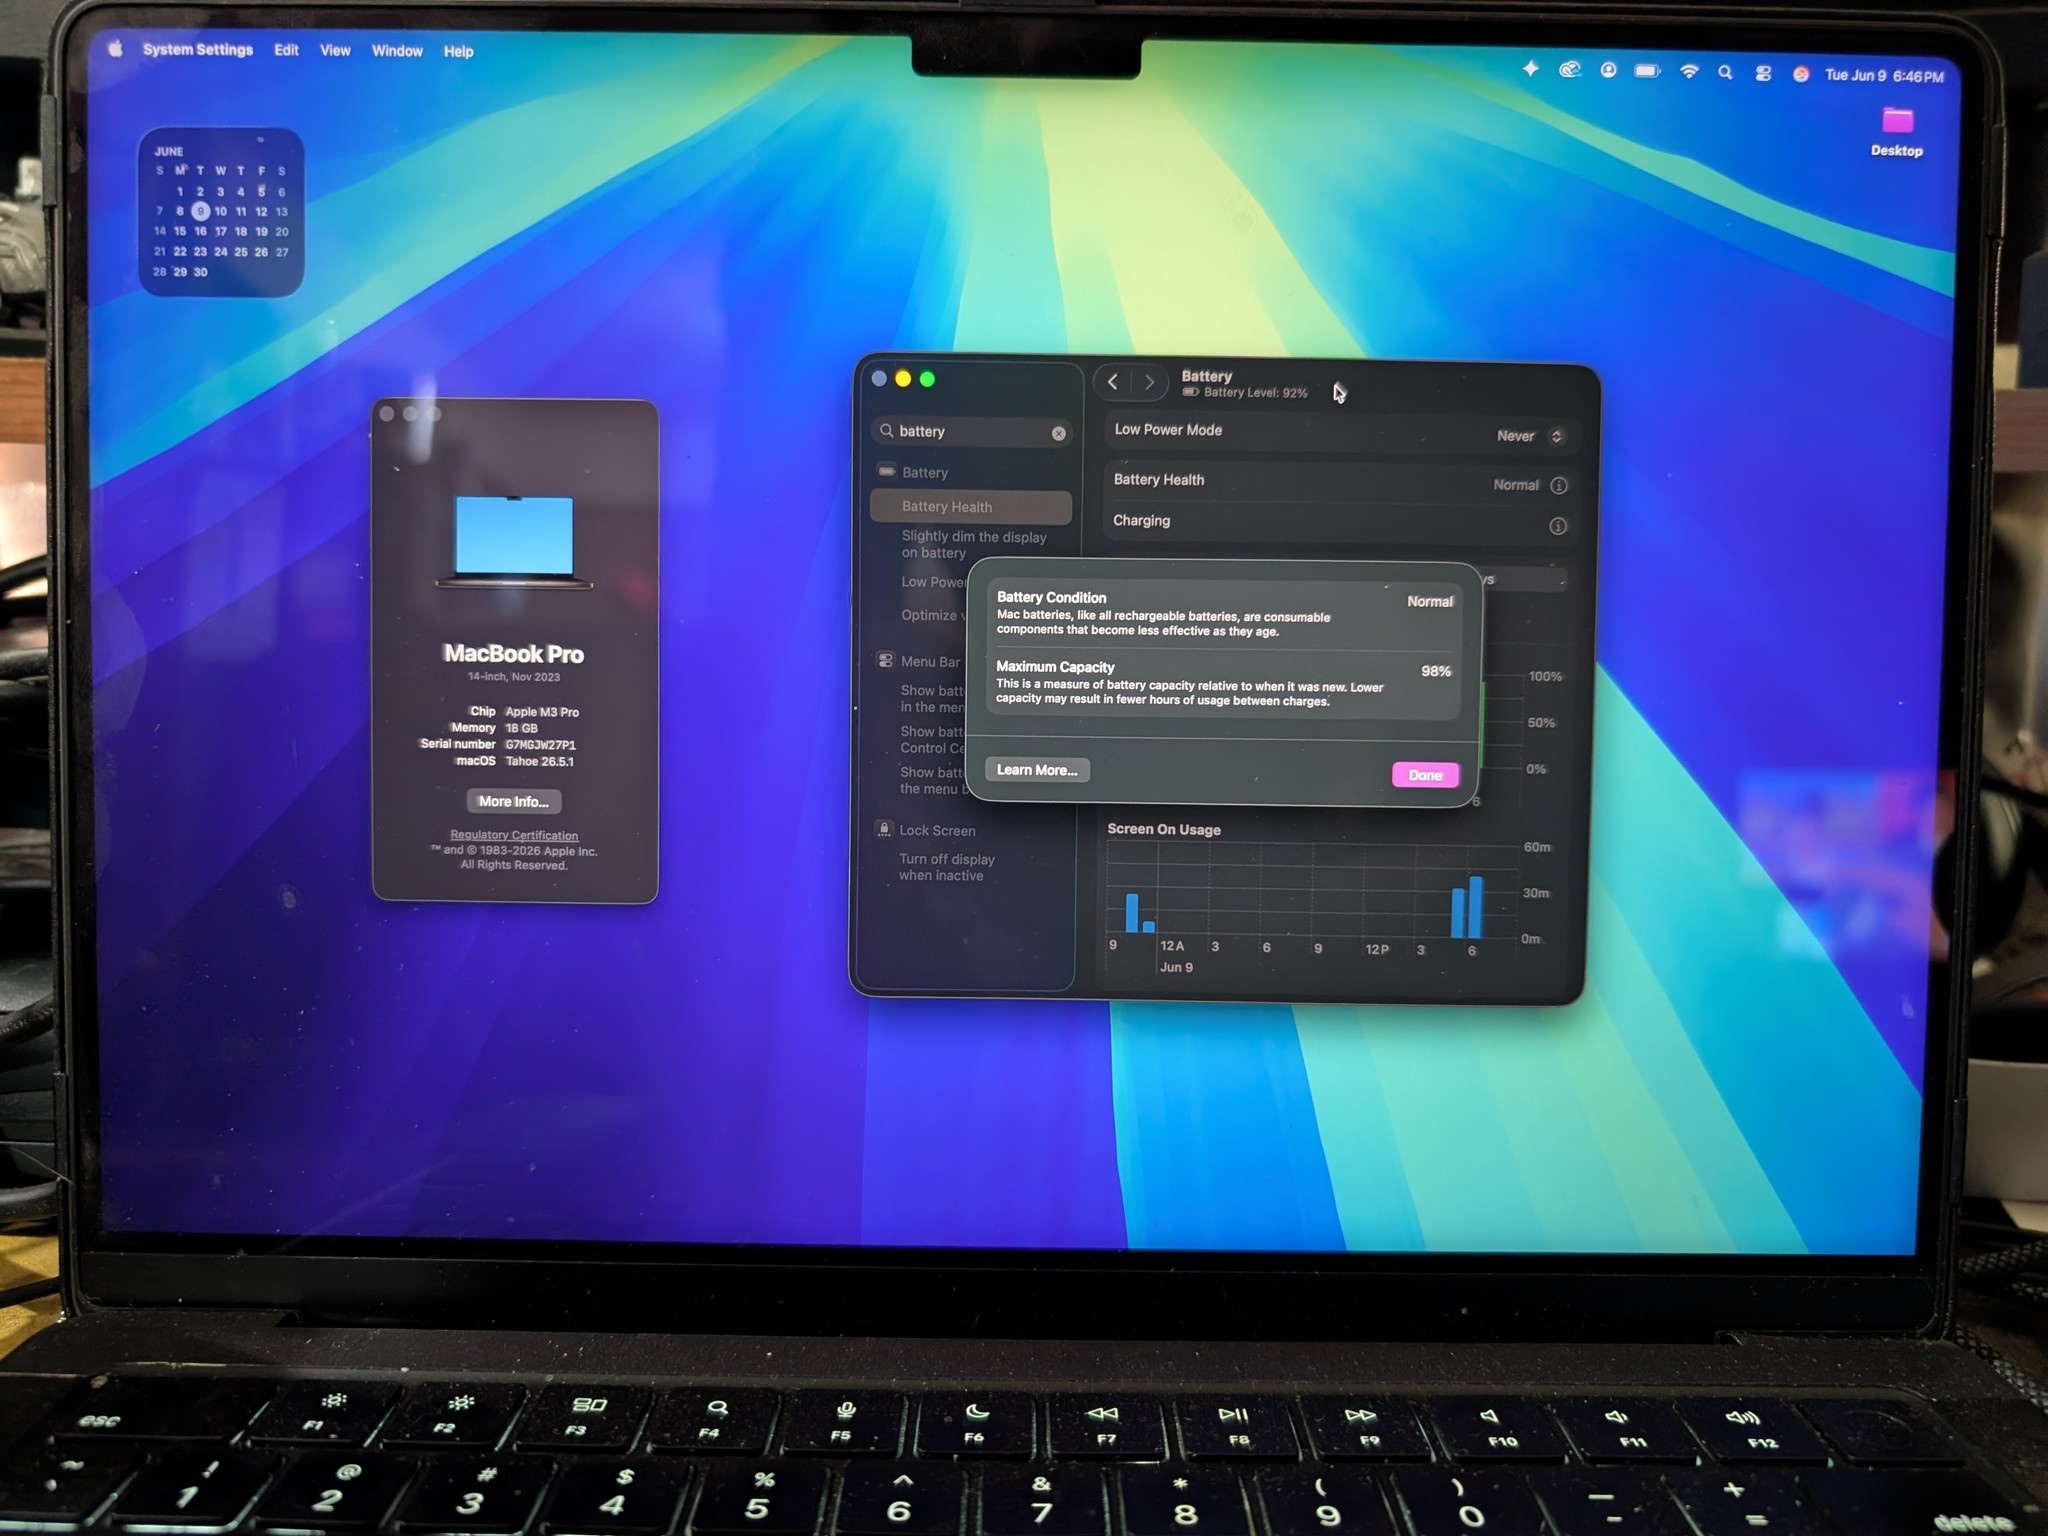The image size is (2048, 1536).
Task: Select Battery Health search result
Action: [x=971, y=507]
